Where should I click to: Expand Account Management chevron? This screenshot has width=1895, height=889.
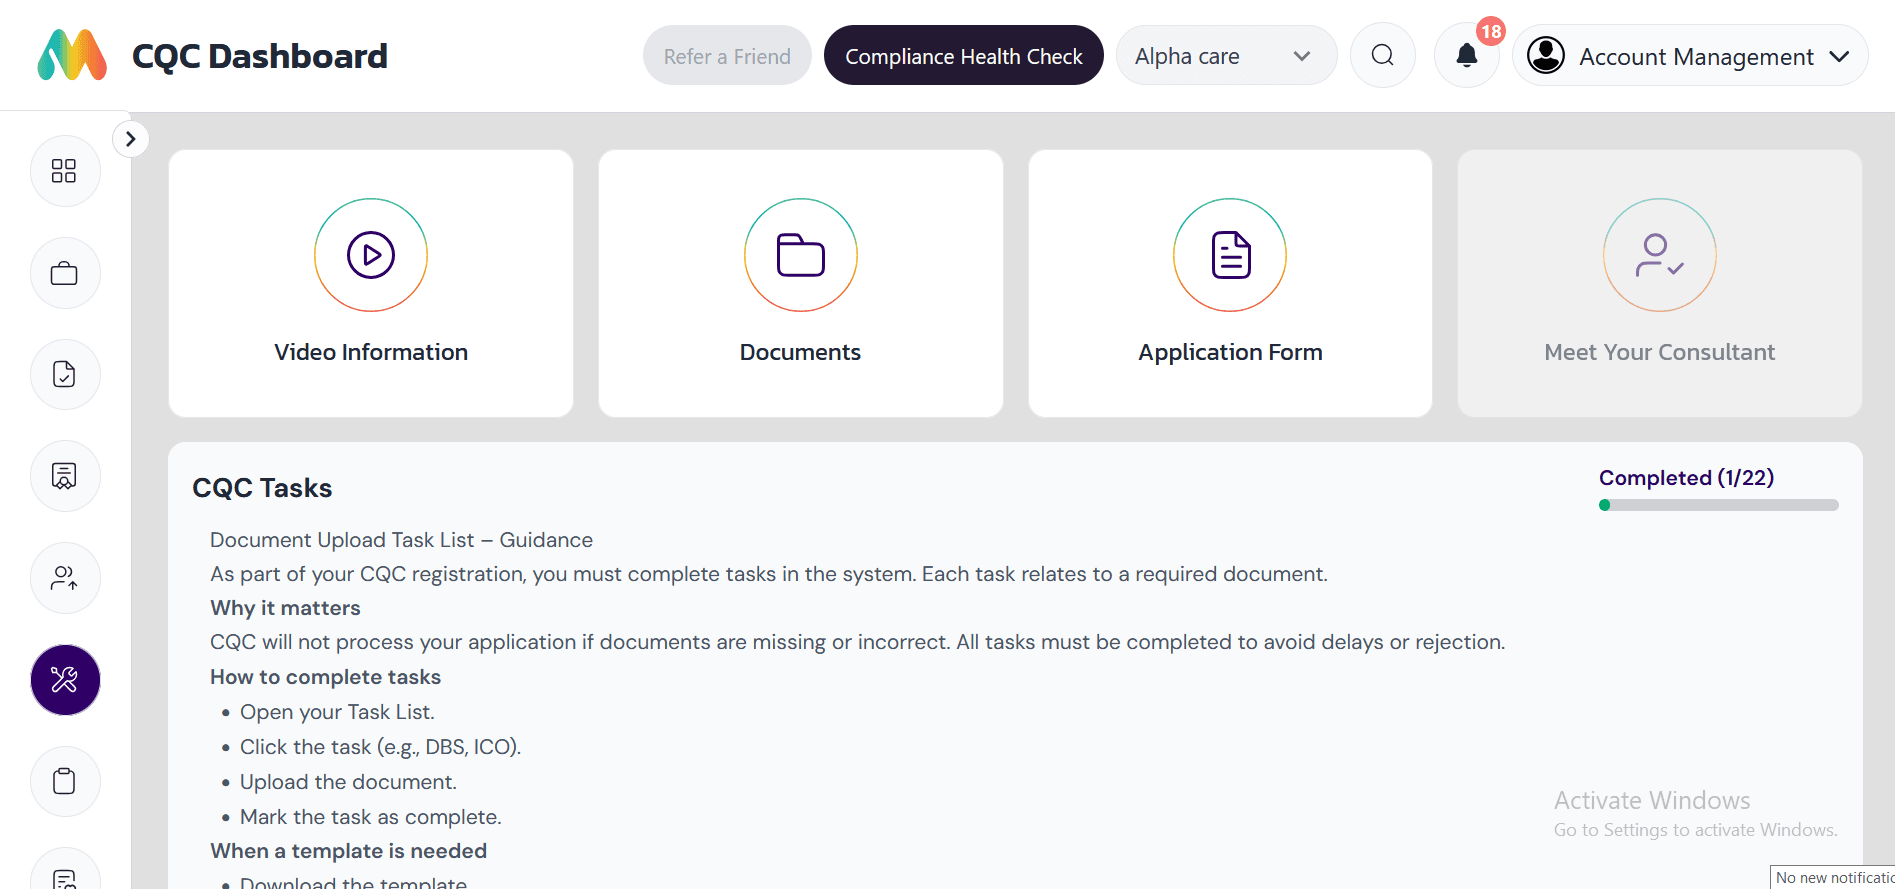point(1839,56)
